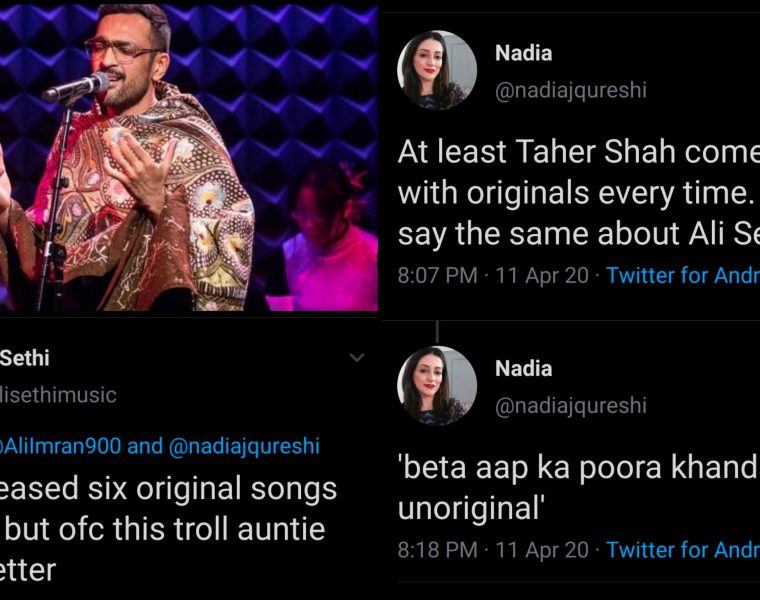Image resolution: width=760 pixels, height=600 pixels.
Task: Expand the chevron menu on Sethi's tweet
Action: 357,357
